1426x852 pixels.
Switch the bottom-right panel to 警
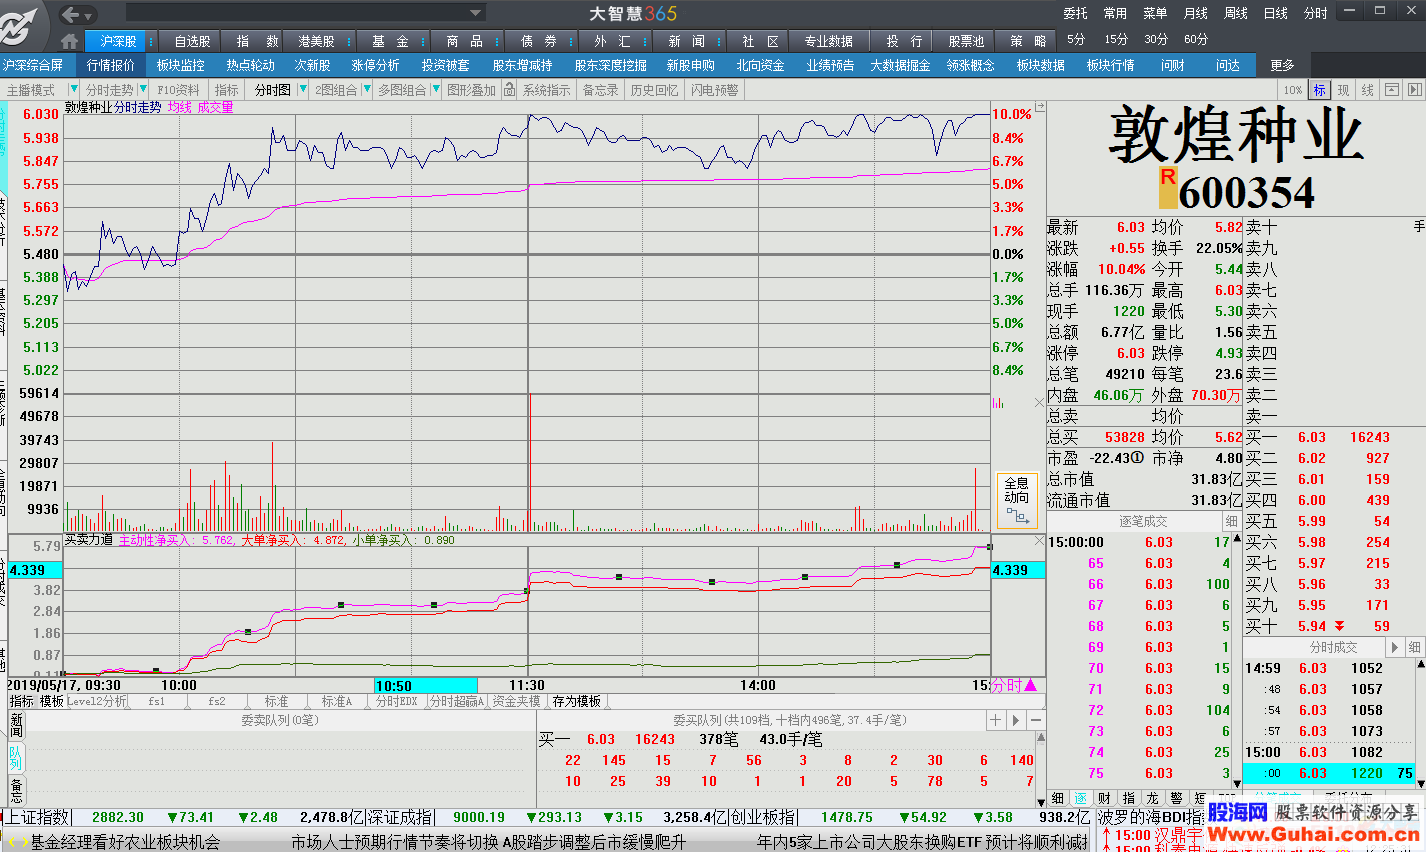pyautogui.click(x=1177, y=798)
